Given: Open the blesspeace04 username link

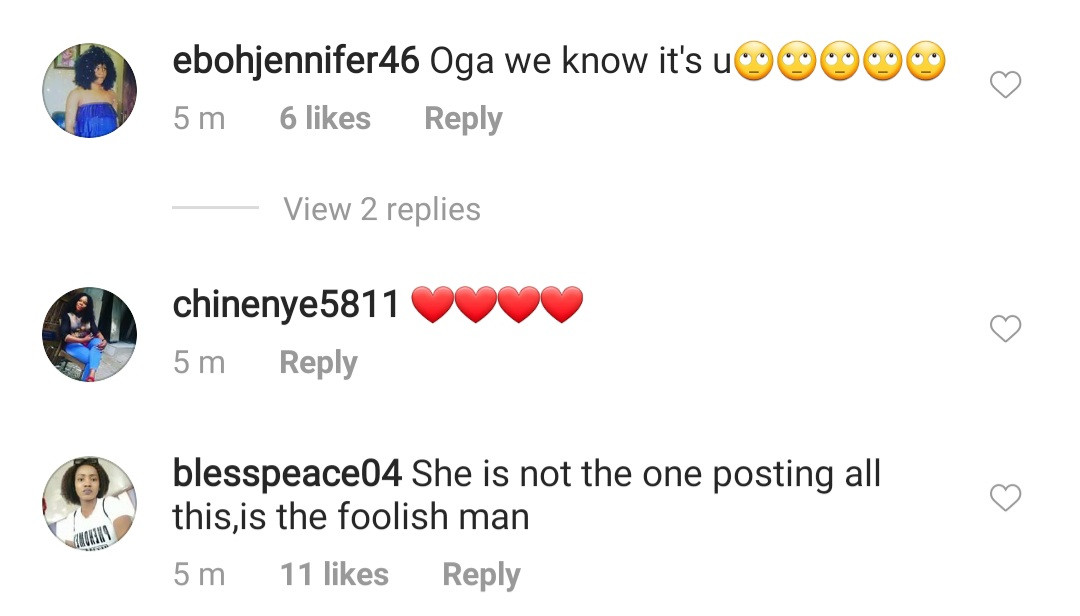Looking at the screenshot, I should point(287,473).
